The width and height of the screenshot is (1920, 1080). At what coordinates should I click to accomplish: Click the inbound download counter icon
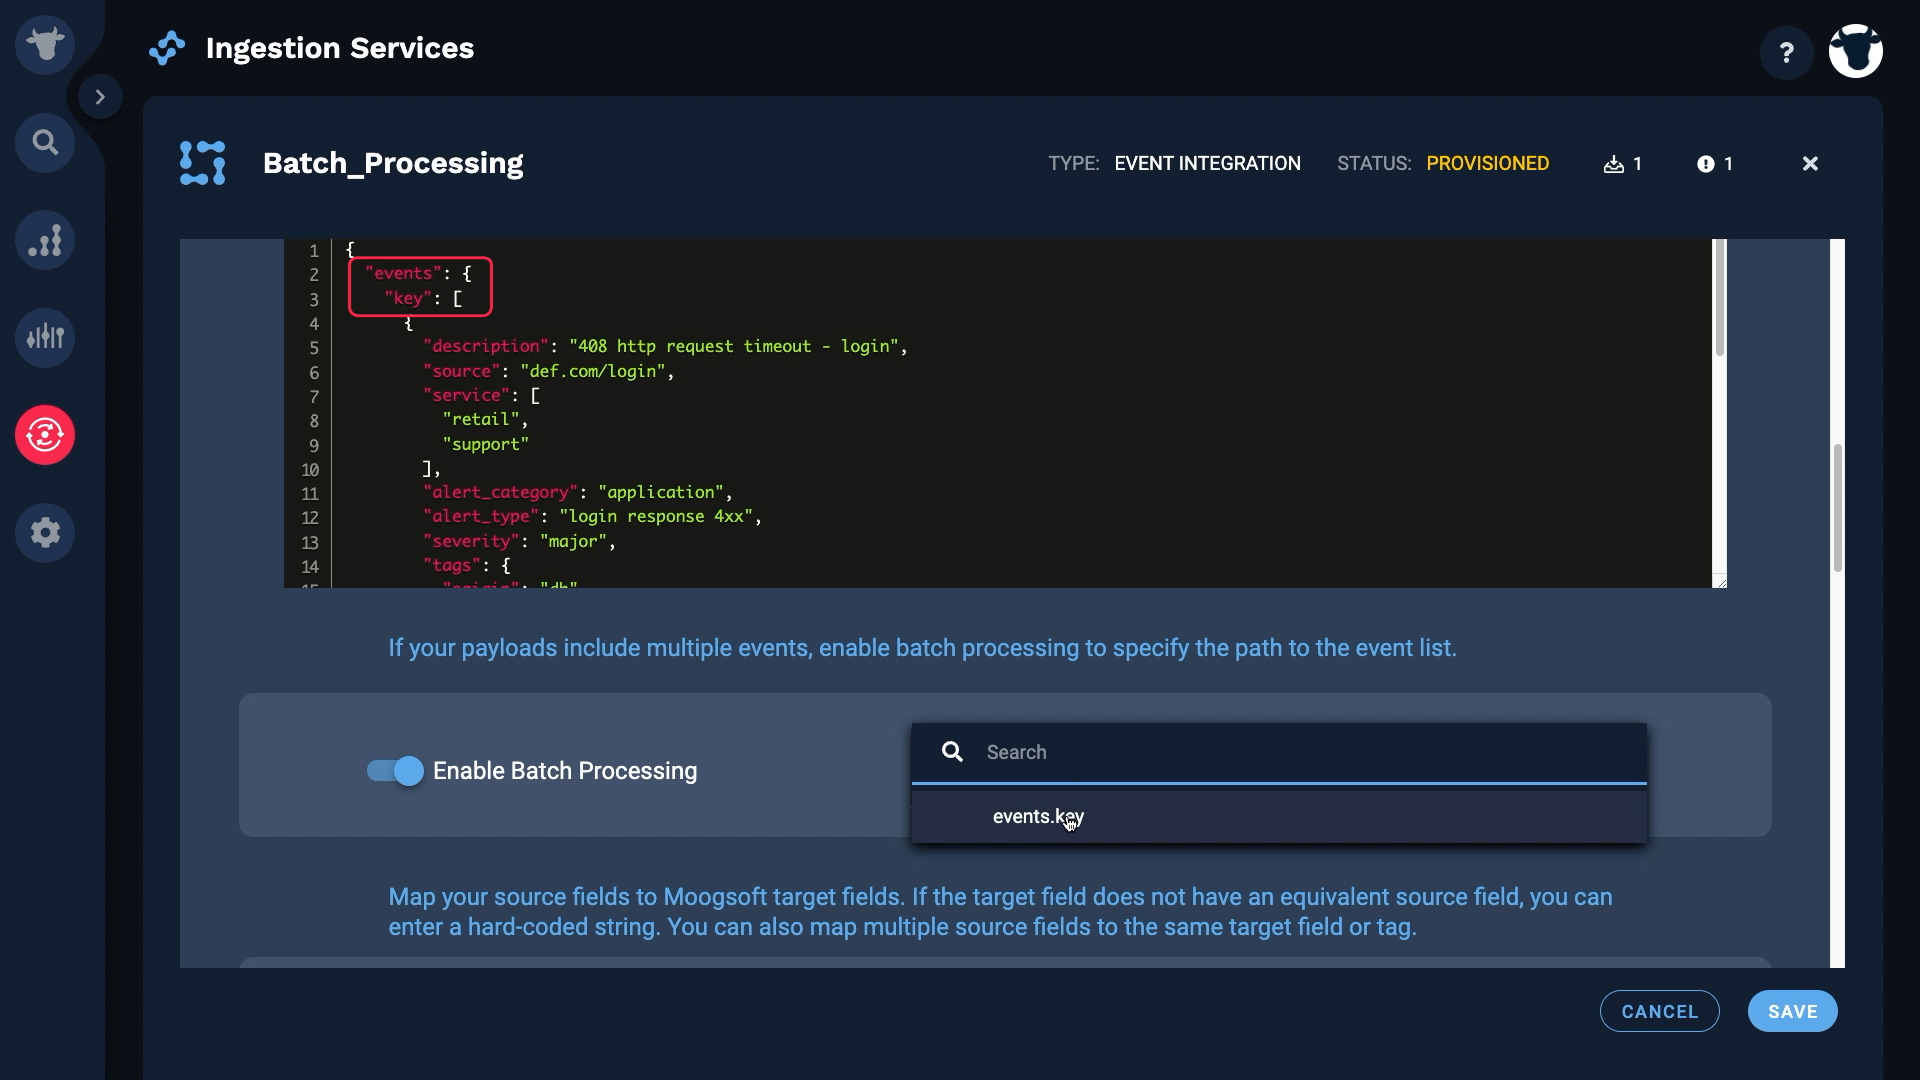click(x=1613, y=164)
